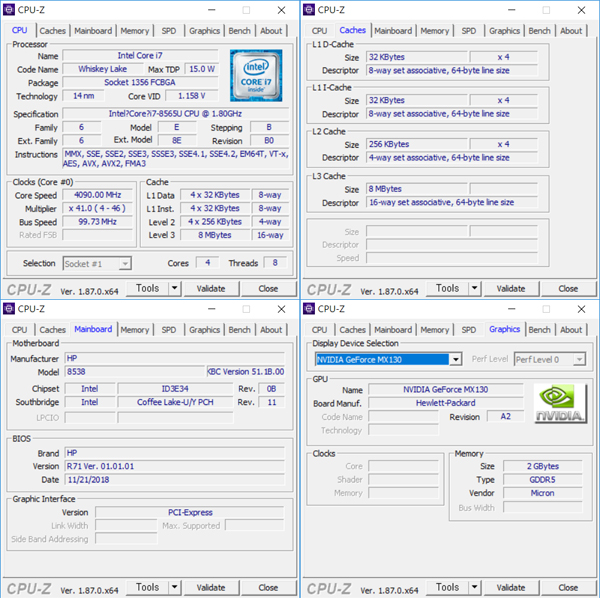Select Graphics tab in CPU window
Viewport: 600px width, 598px height.
(204, 31)
